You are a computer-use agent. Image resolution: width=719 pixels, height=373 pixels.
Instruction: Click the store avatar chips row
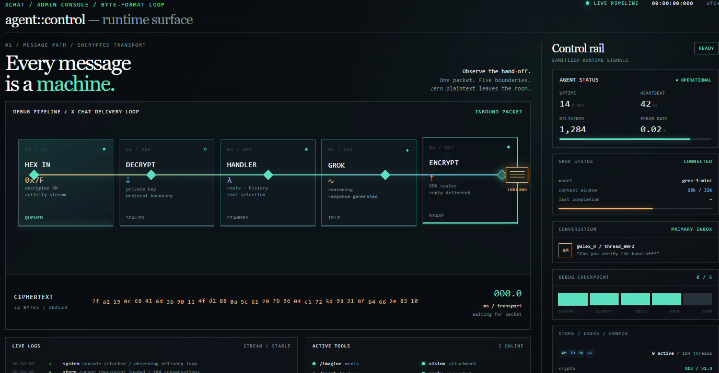point(576,353)
